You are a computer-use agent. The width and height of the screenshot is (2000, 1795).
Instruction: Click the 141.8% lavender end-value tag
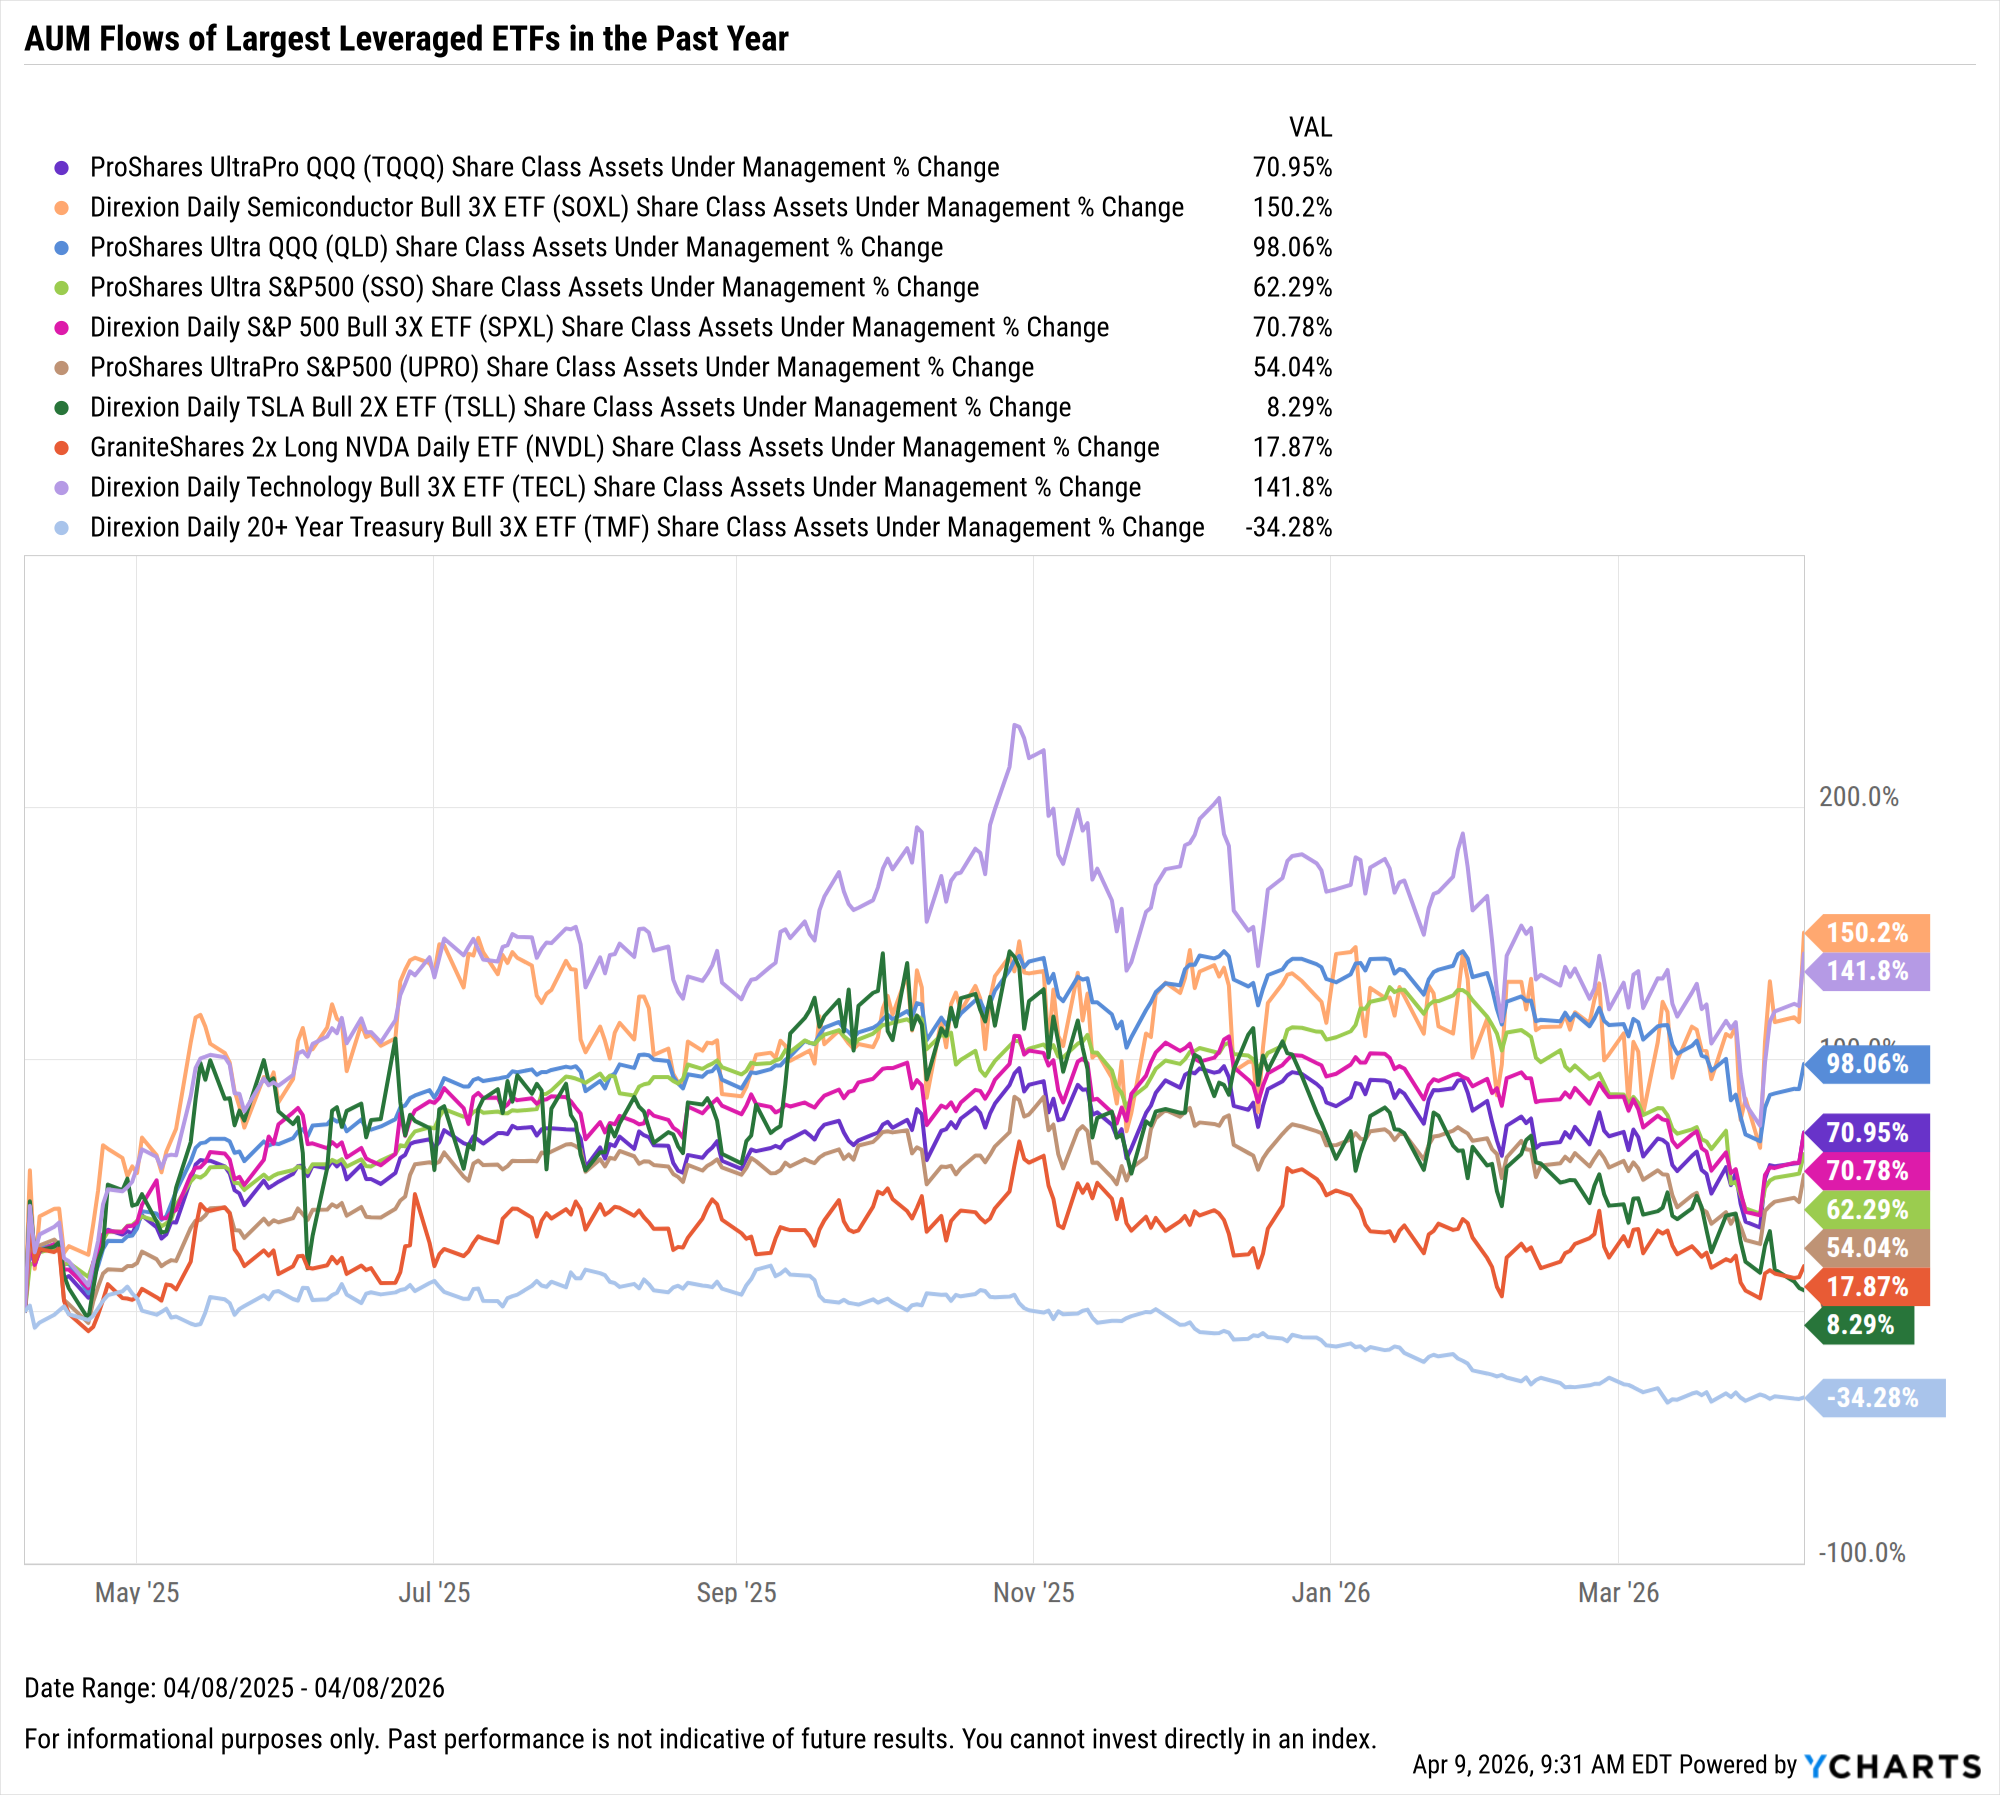[x=1867, y=971]
